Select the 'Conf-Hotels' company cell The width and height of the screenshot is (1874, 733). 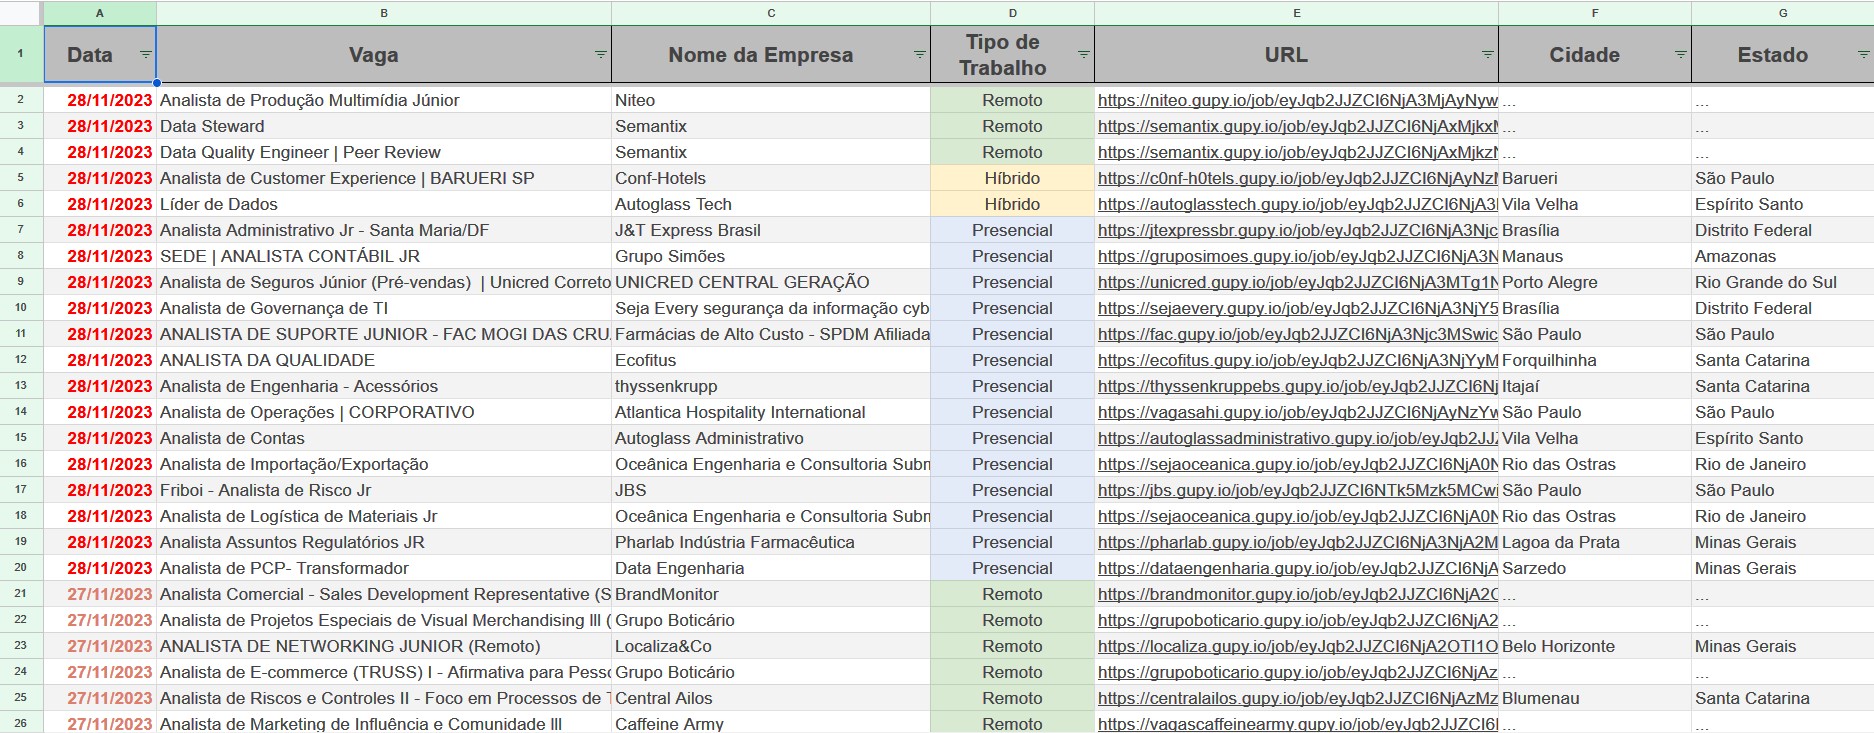pyautogui.click(x=771, y=178)
